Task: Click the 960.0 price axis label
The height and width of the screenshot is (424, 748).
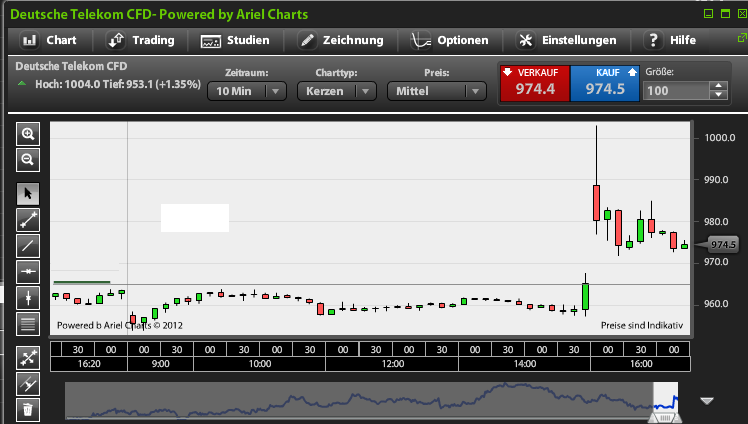Action: pos(717,304)
